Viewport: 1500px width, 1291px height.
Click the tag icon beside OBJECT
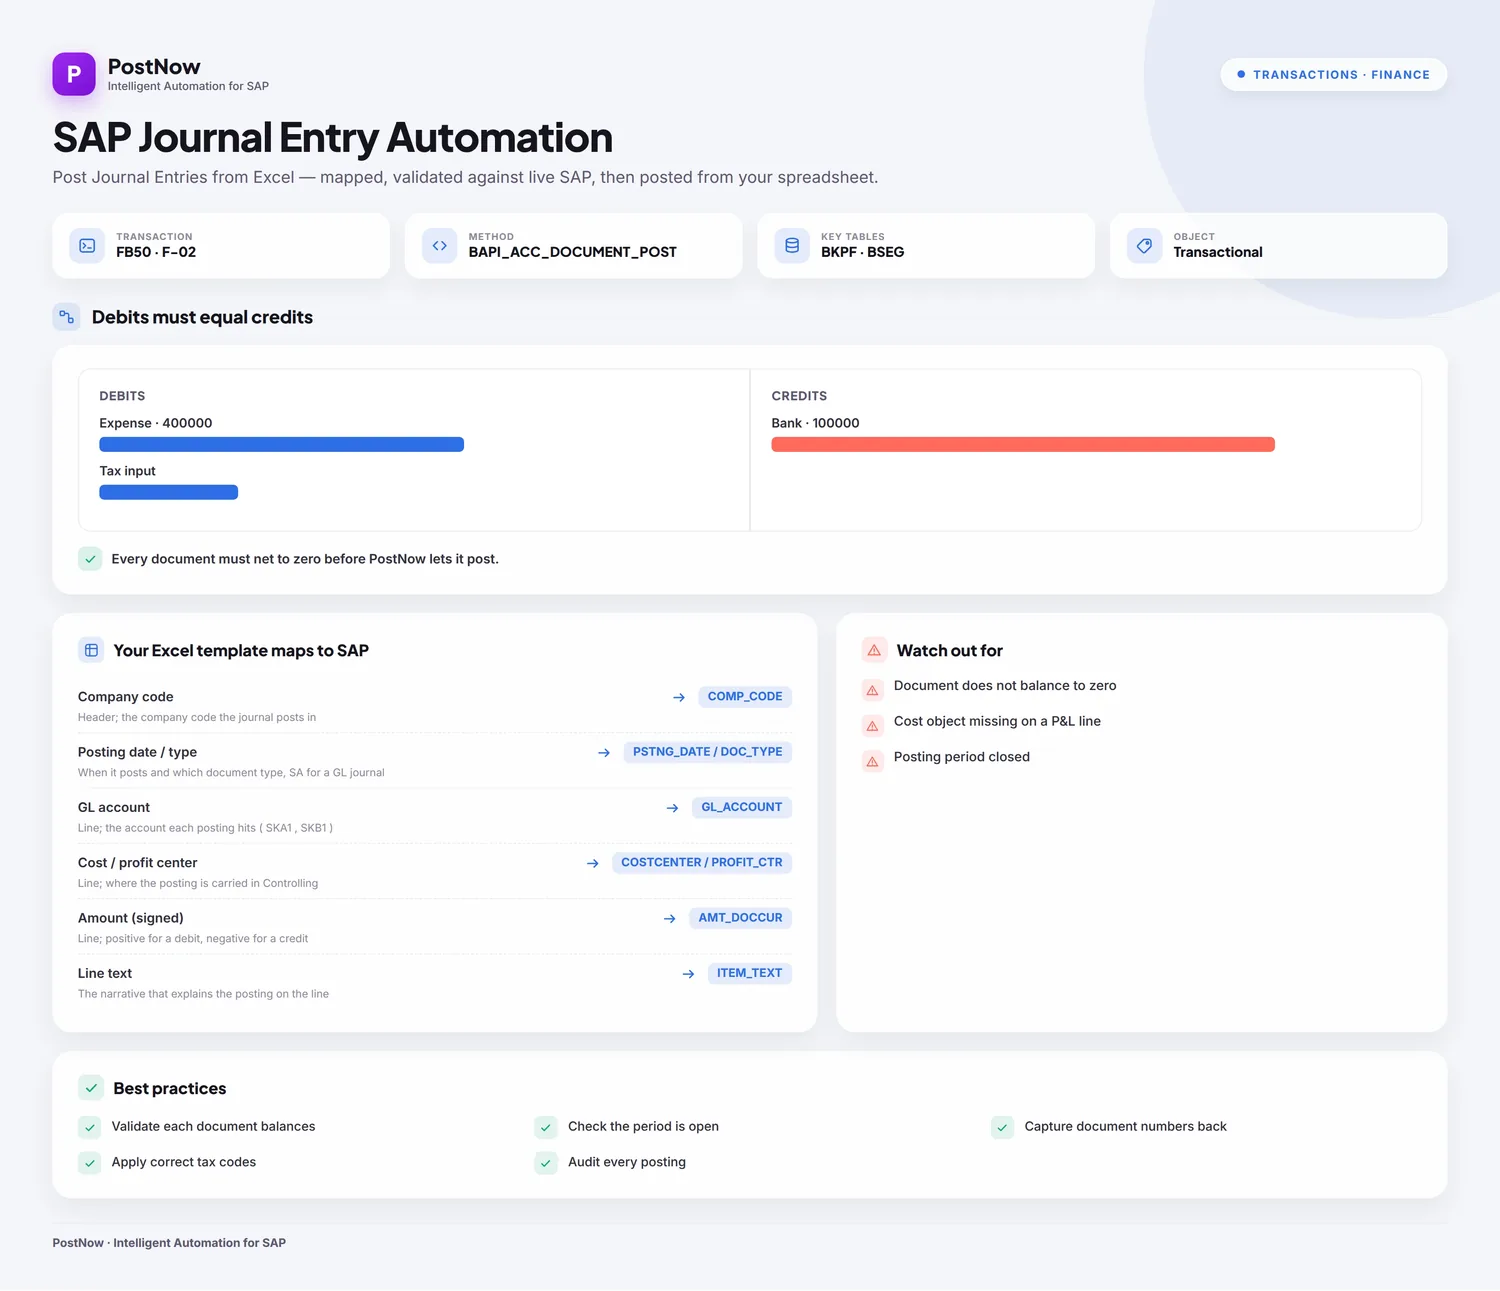[x=1144, y=245]
